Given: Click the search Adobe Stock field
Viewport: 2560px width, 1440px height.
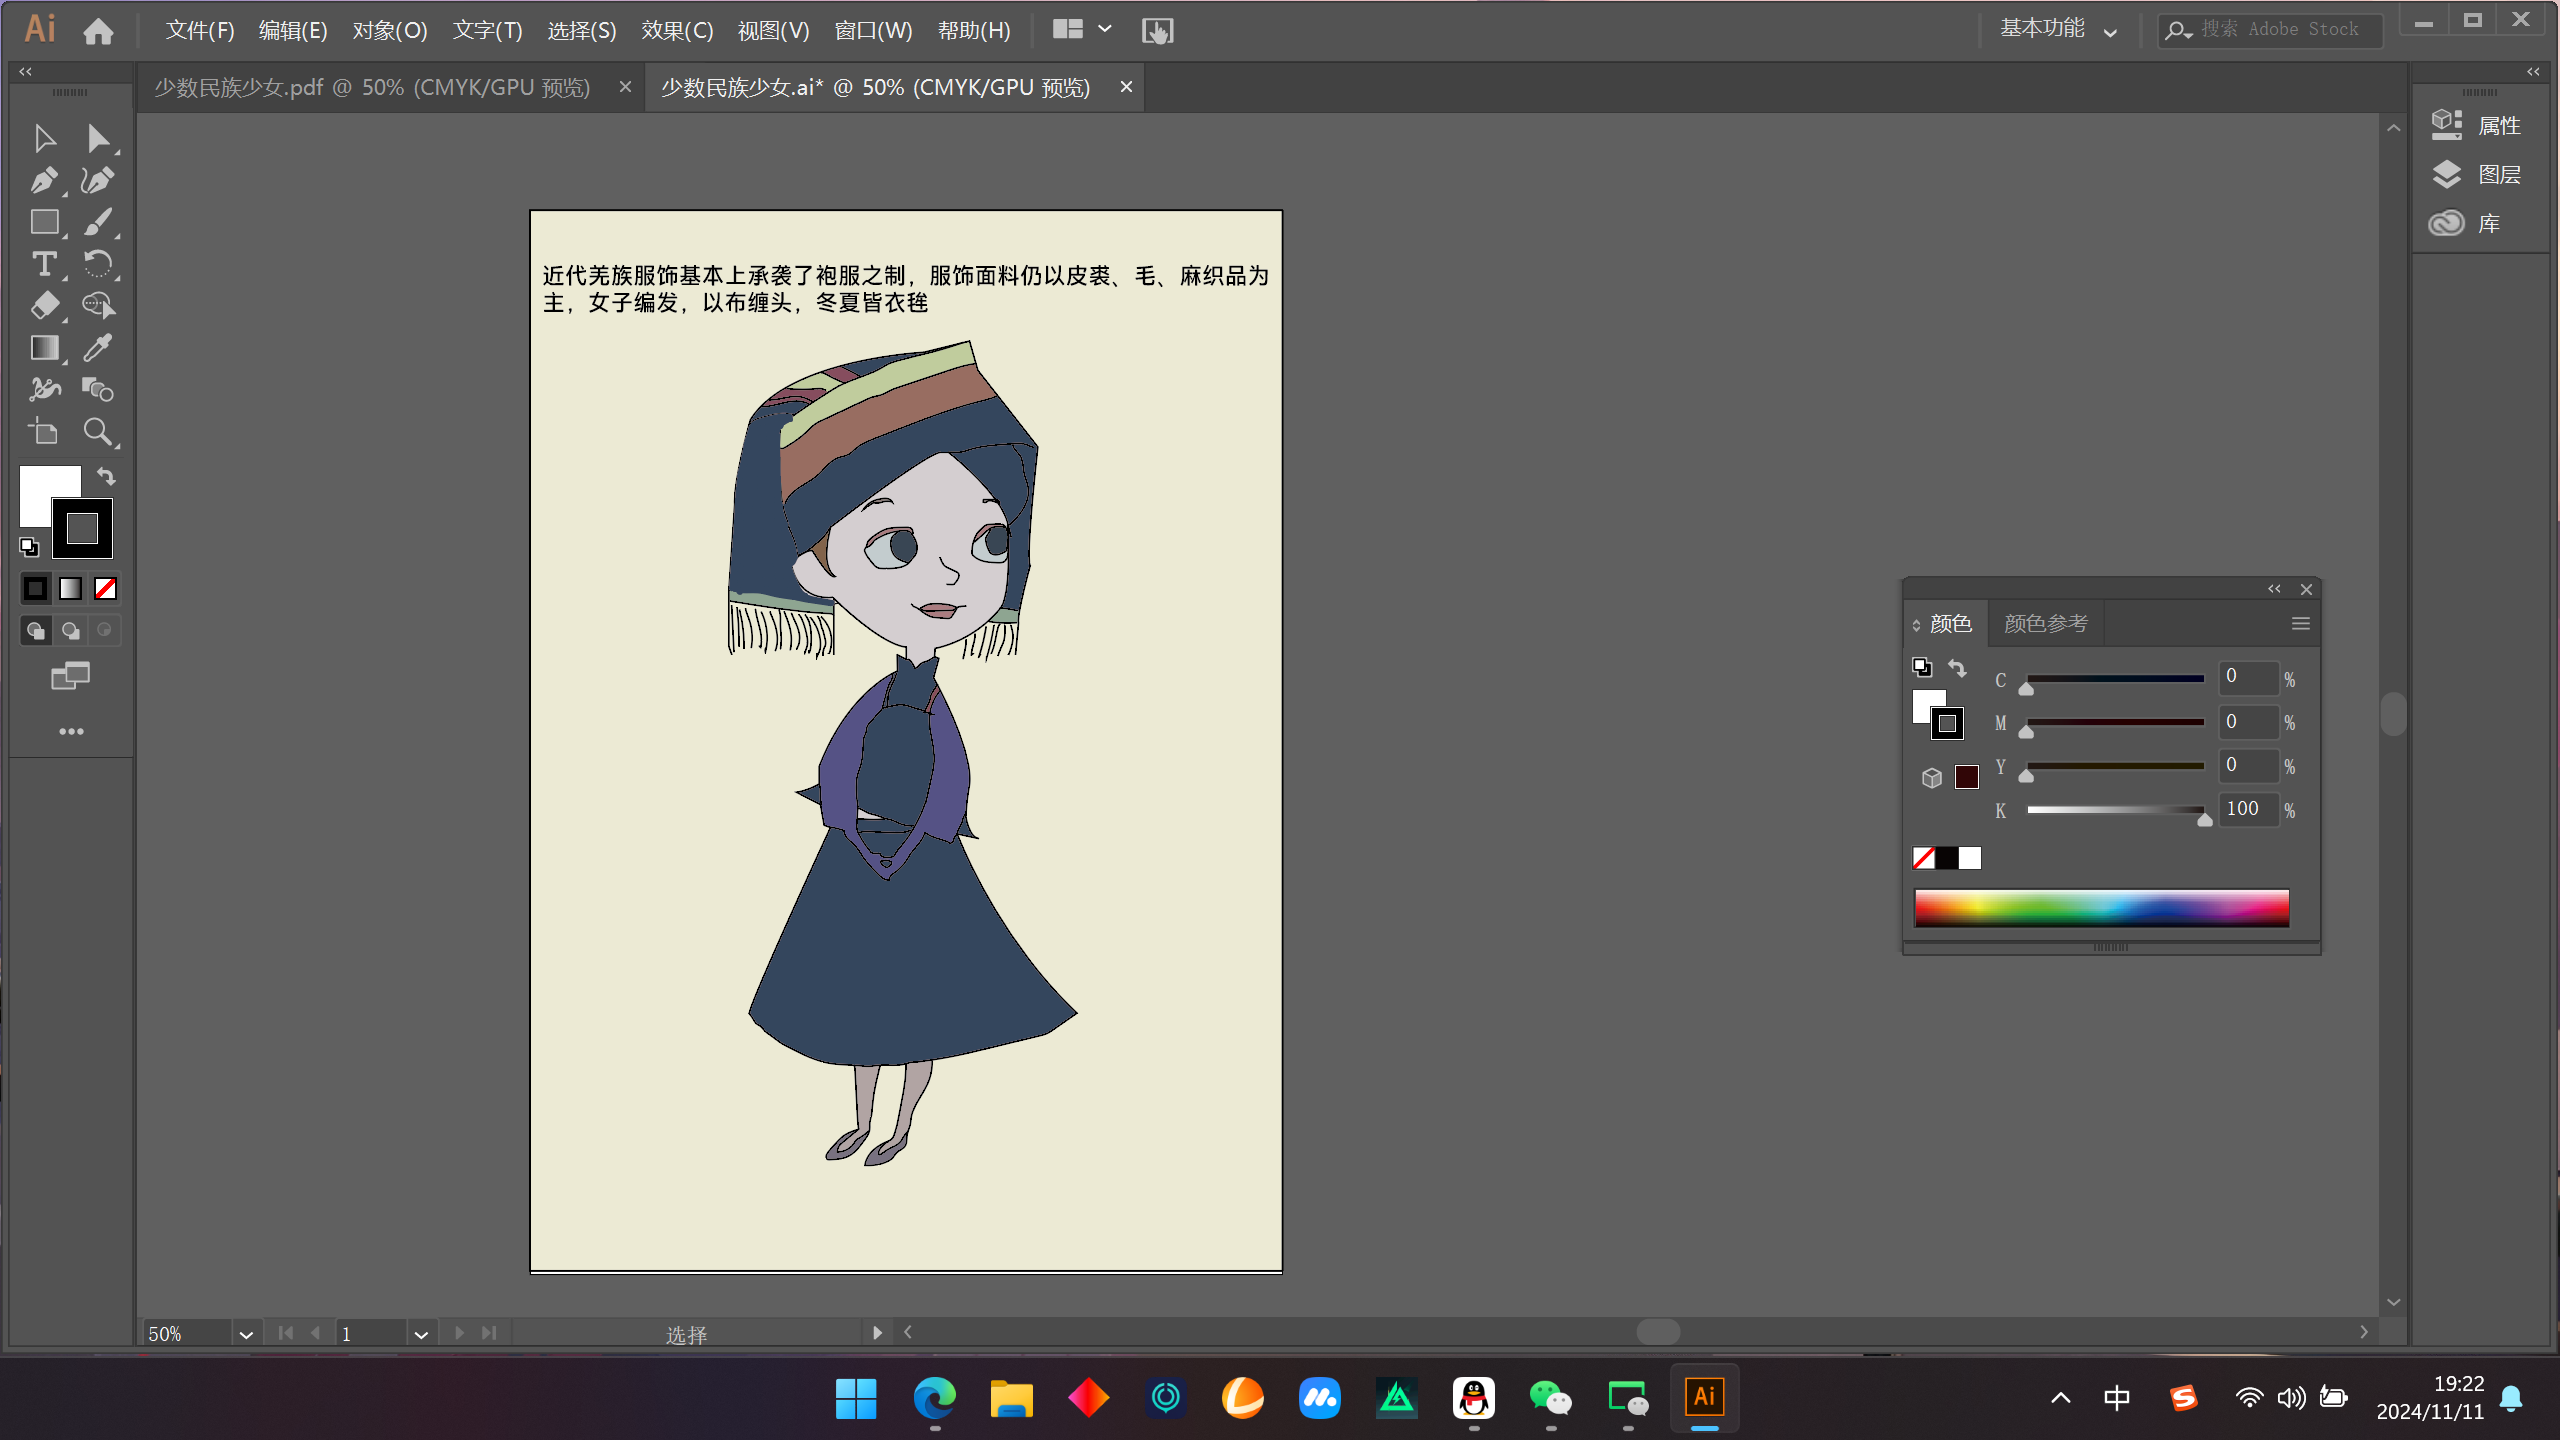Looking at the screenshot, I should (2270, 30).
